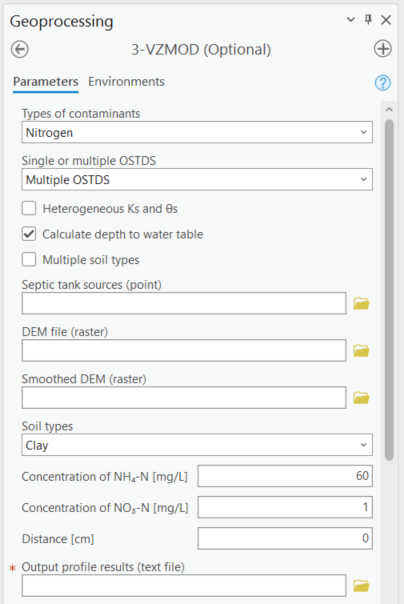Edit Distance [cm] value field

(285, 538)
